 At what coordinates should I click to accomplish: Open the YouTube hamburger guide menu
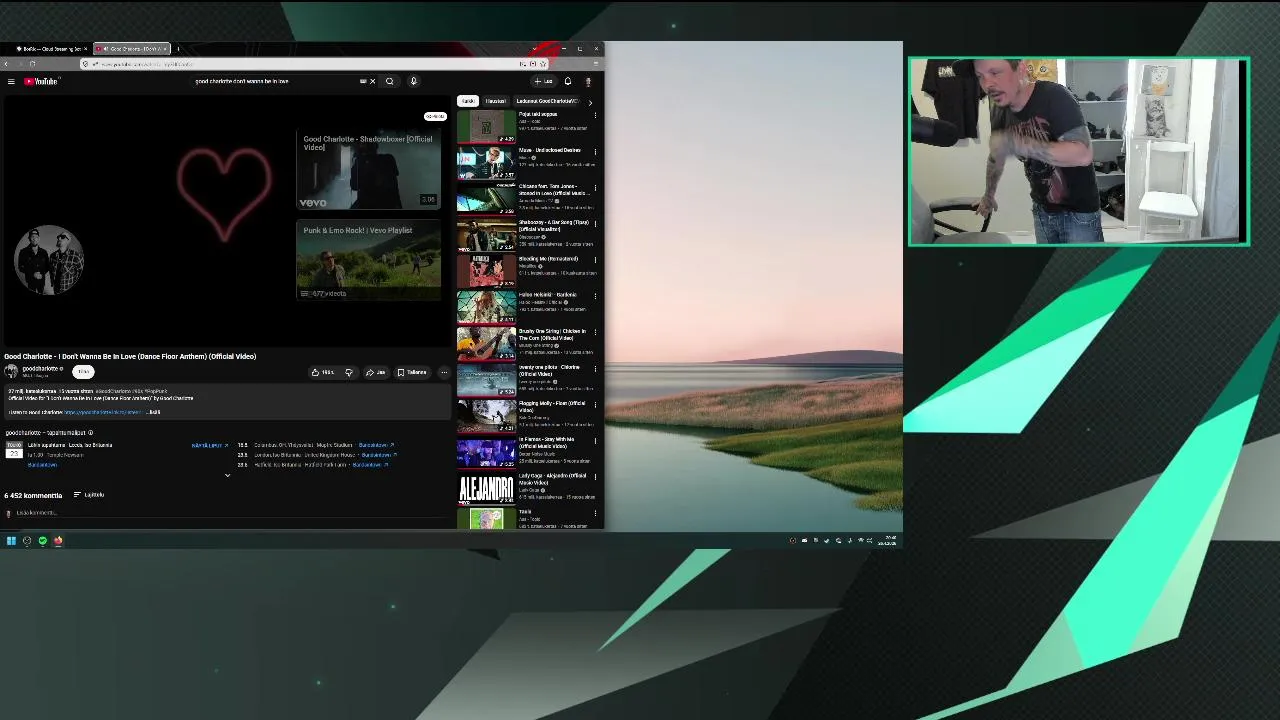(11, 81)
